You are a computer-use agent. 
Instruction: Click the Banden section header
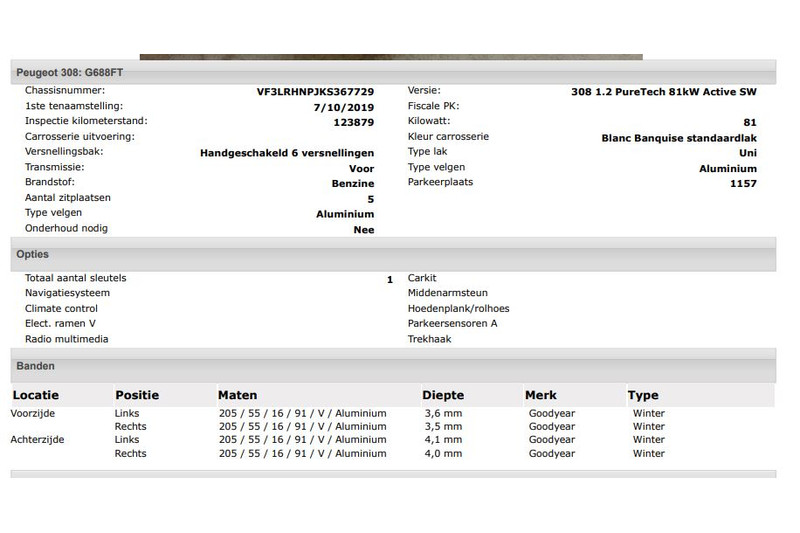pos(36,367)
